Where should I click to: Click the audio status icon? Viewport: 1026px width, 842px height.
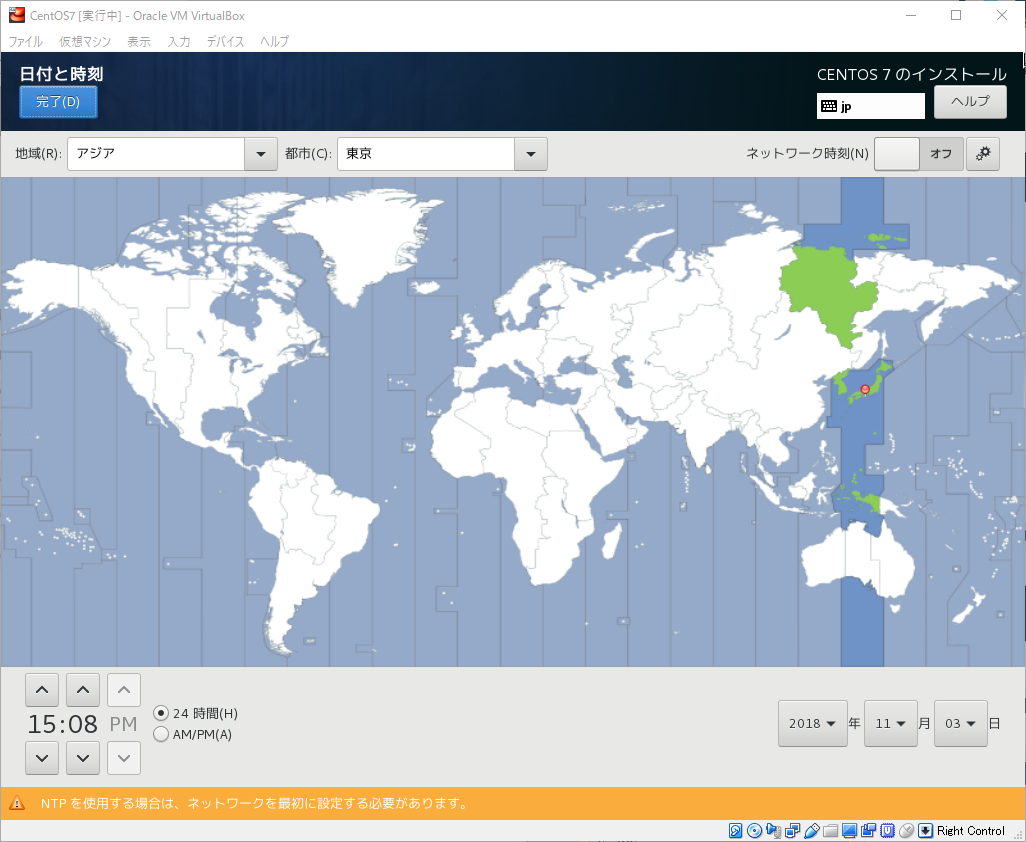click(773, 831)
